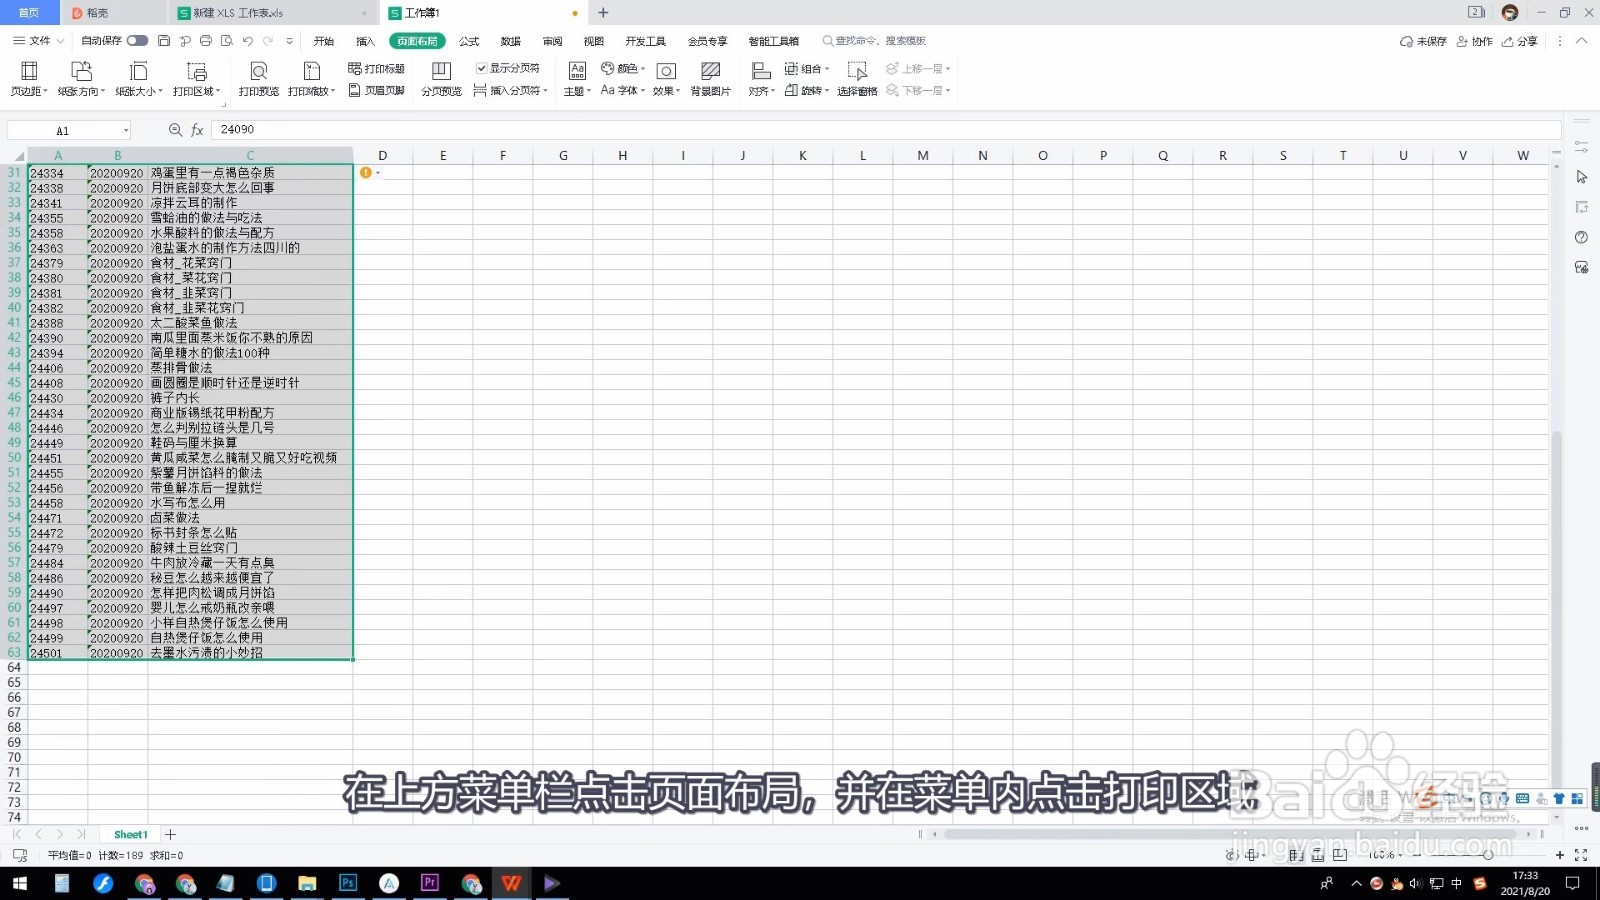This screenshot has width=1600, height=900.
Task: Click the undo arrow
Action: [x=247, y=41]
